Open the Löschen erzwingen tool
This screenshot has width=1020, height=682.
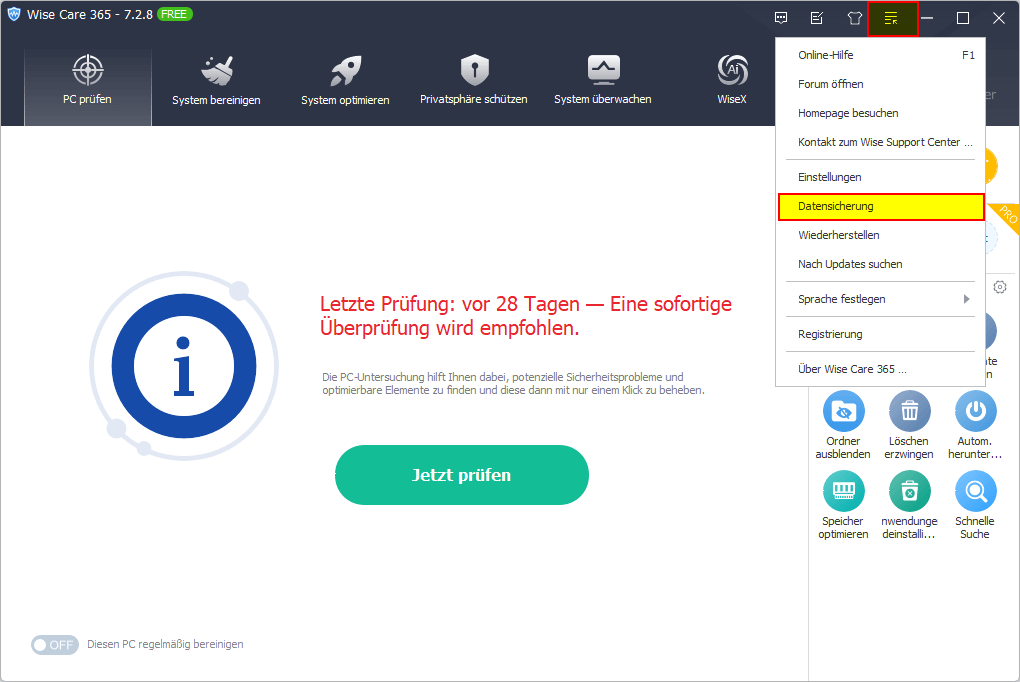[x=909, y=426]
